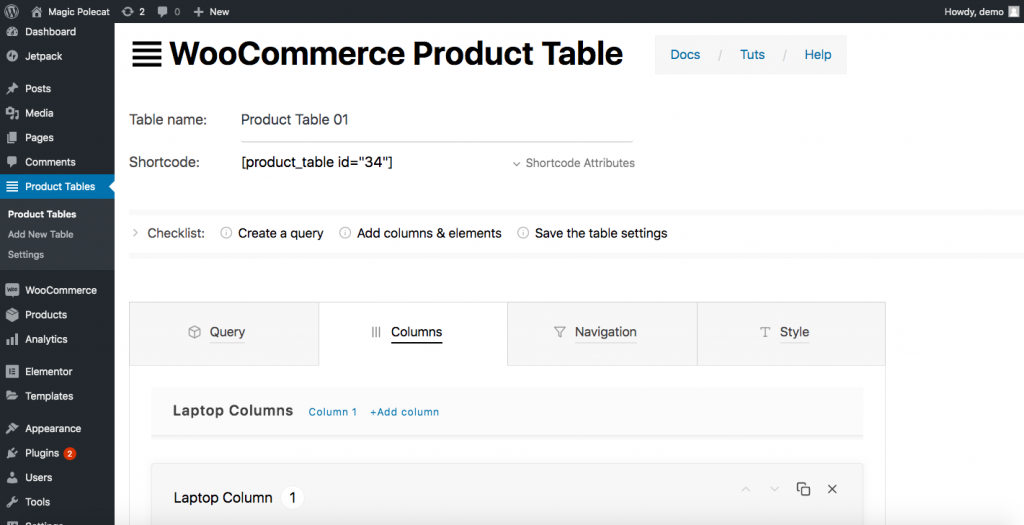Open WooCommerce in the sidebar
The width and height of the screenshot is (1024, 525).
(61, 290)
